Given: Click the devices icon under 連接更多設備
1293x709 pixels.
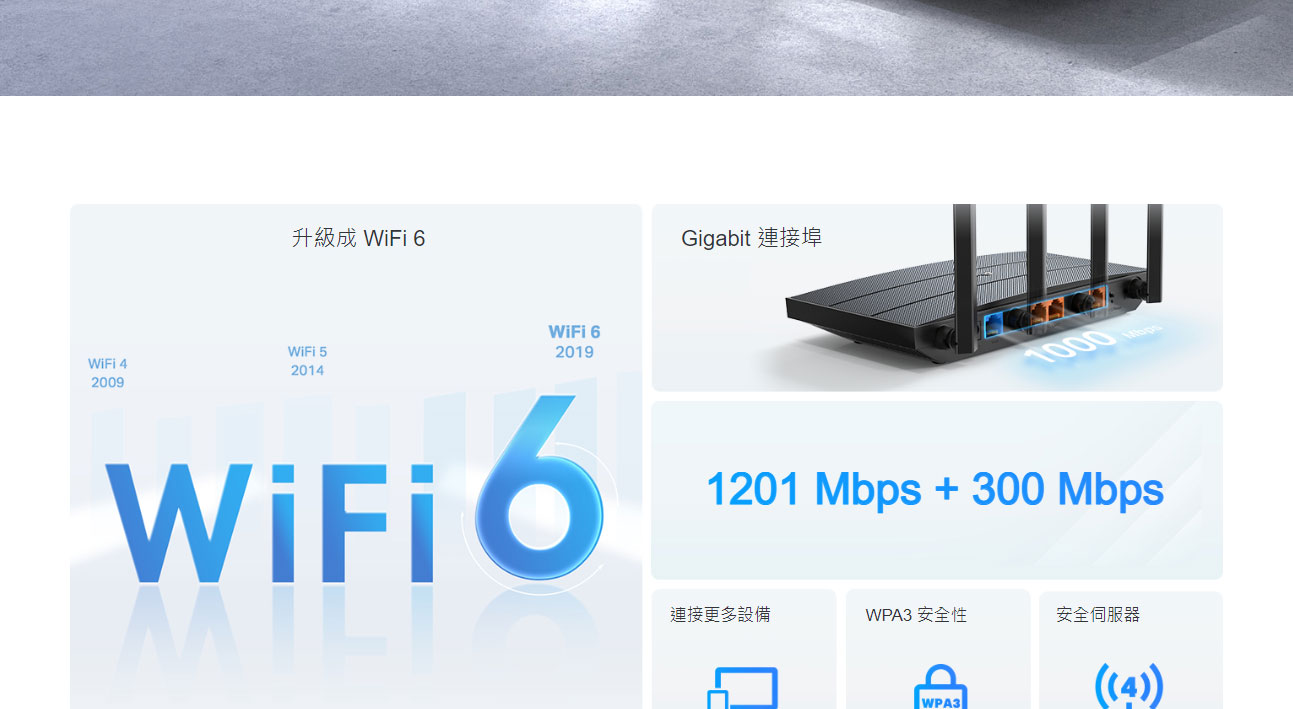Looking at the screenshot, I should click(x=742, y=688).
